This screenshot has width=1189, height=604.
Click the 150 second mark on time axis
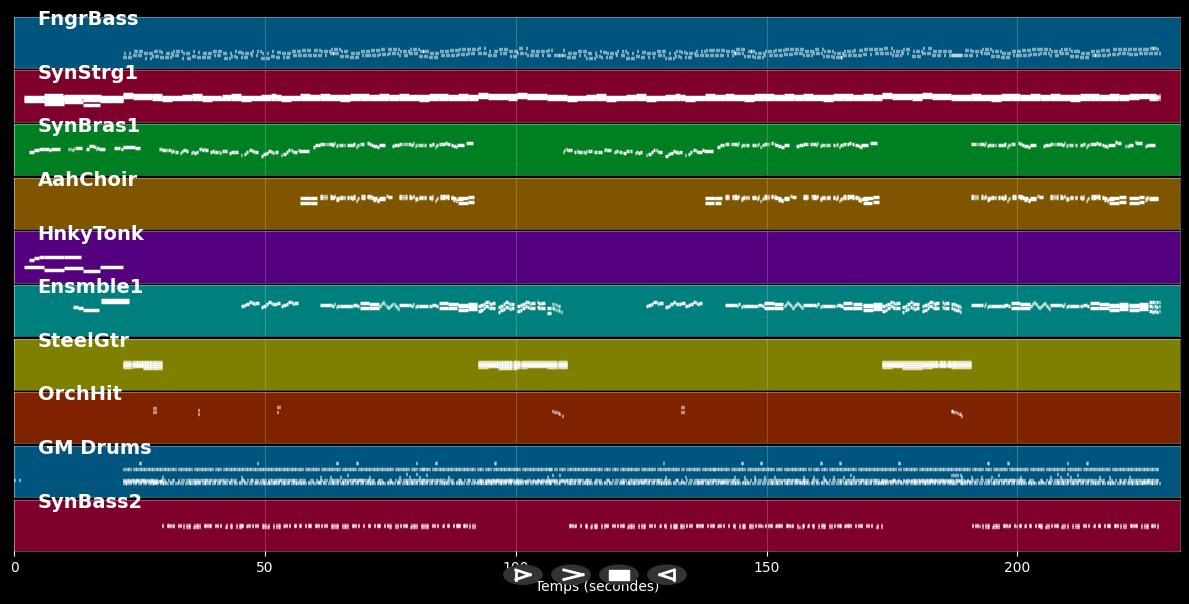pyautogui.click(x=766, y=568)
